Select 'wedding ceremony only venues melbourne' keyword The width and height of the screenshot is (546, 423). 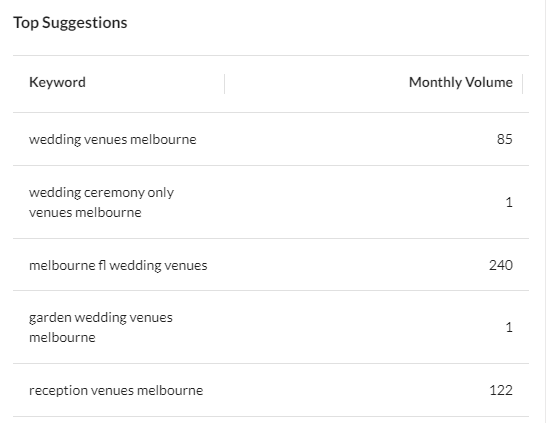(101, 202)
